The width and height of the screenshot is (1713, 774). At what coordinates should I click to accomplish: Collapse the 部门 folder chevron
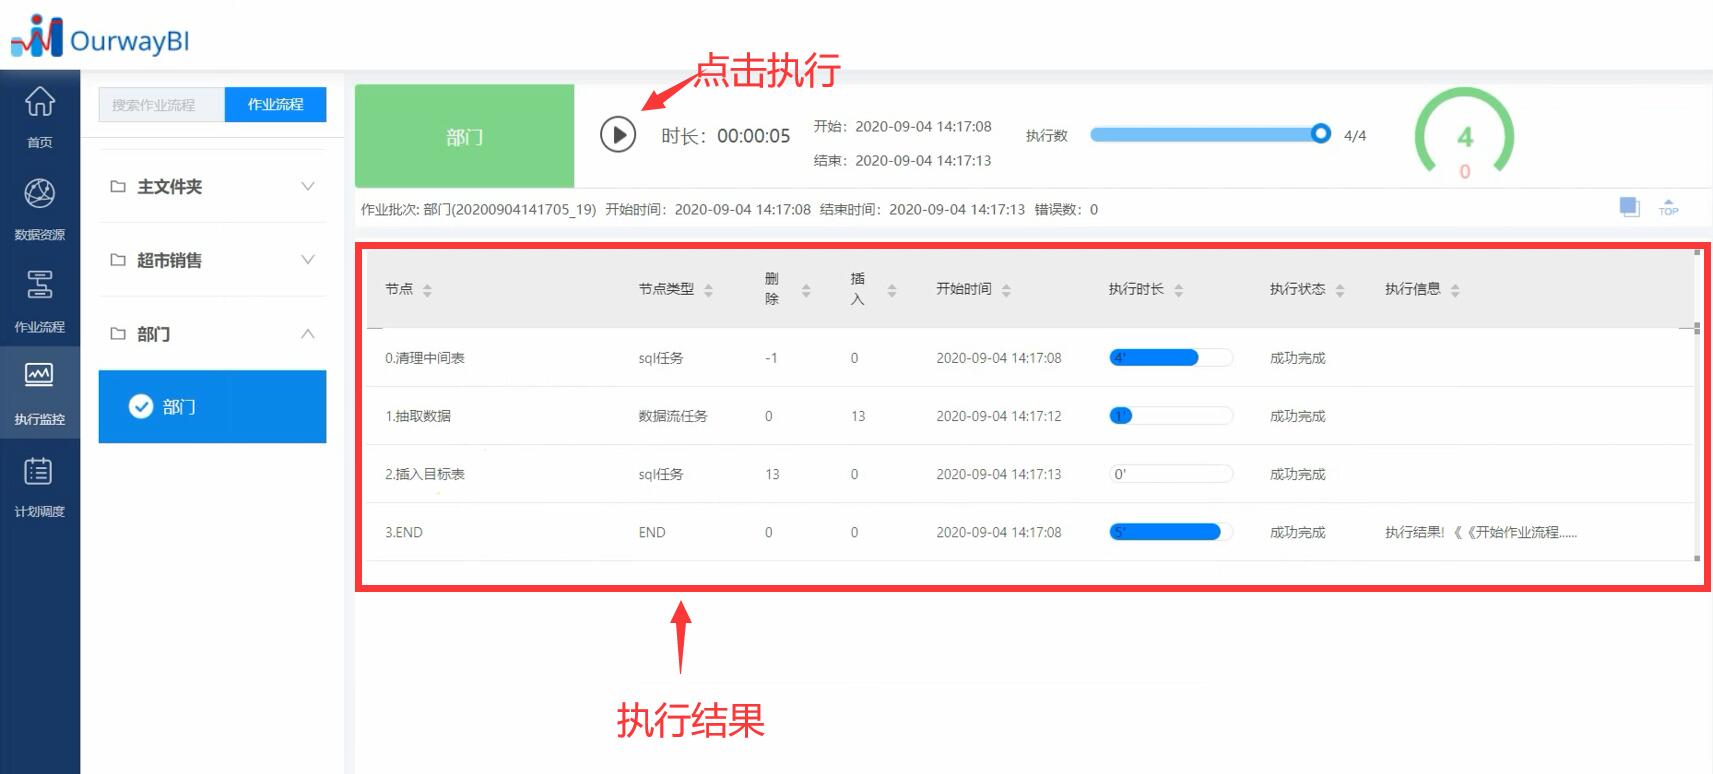[x=308, y=333]
